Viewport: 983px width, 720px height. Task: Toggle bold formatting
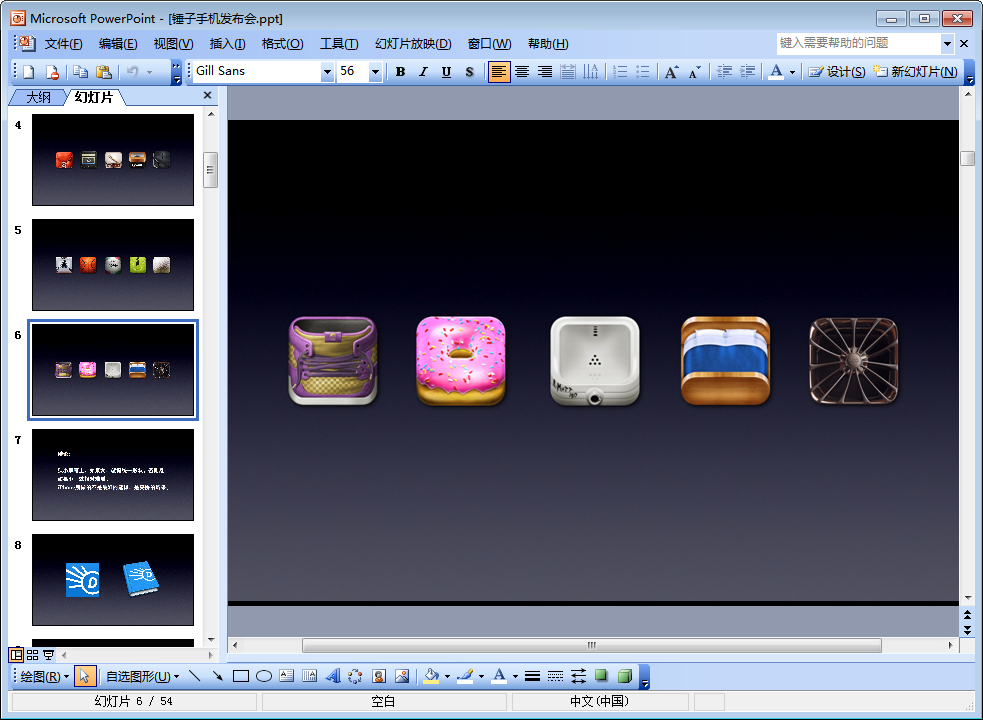click(400, 71)
